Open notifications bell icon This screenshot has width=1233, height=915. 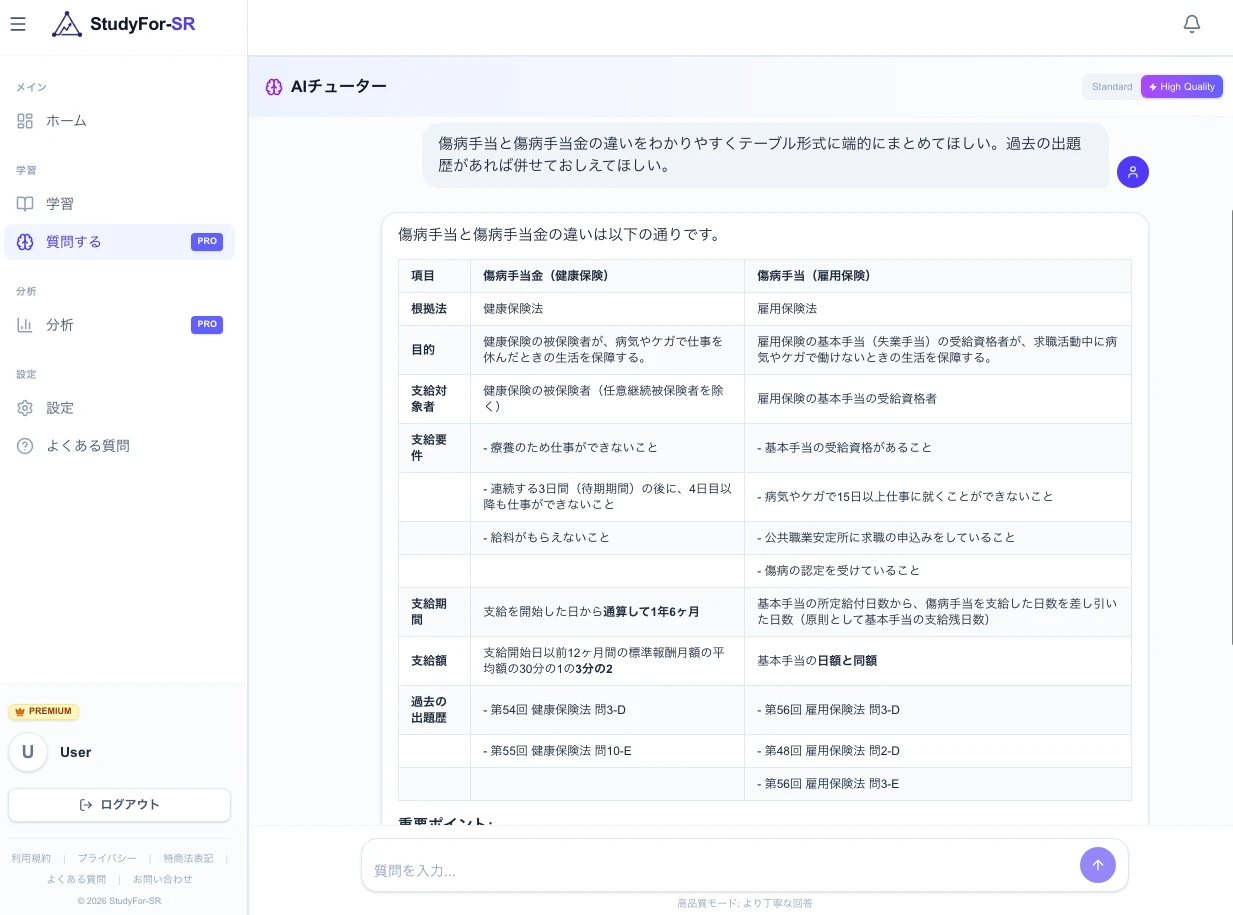pyautogui.click(x=1191, y=24)
